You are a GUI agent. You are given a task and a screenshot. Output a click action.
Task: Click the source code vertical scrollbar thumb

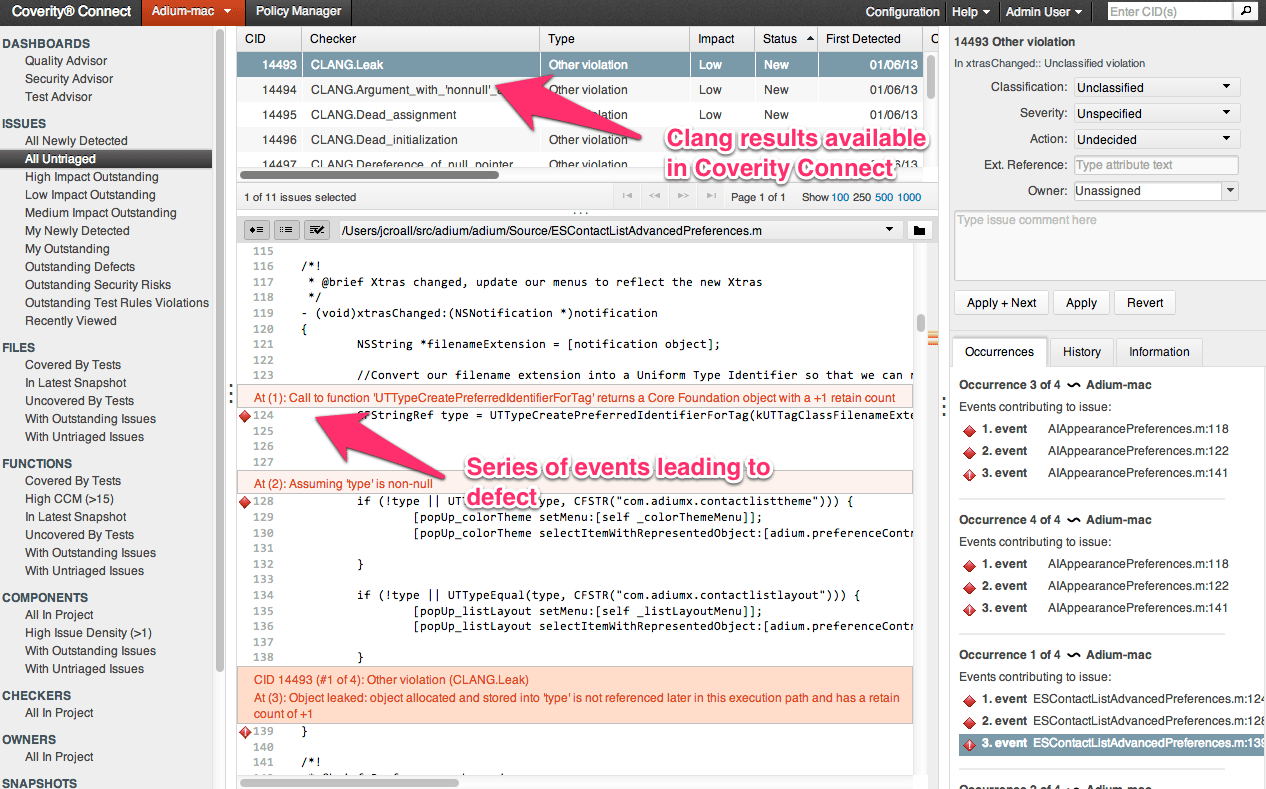pyautogui.click(x=921, y=323)
